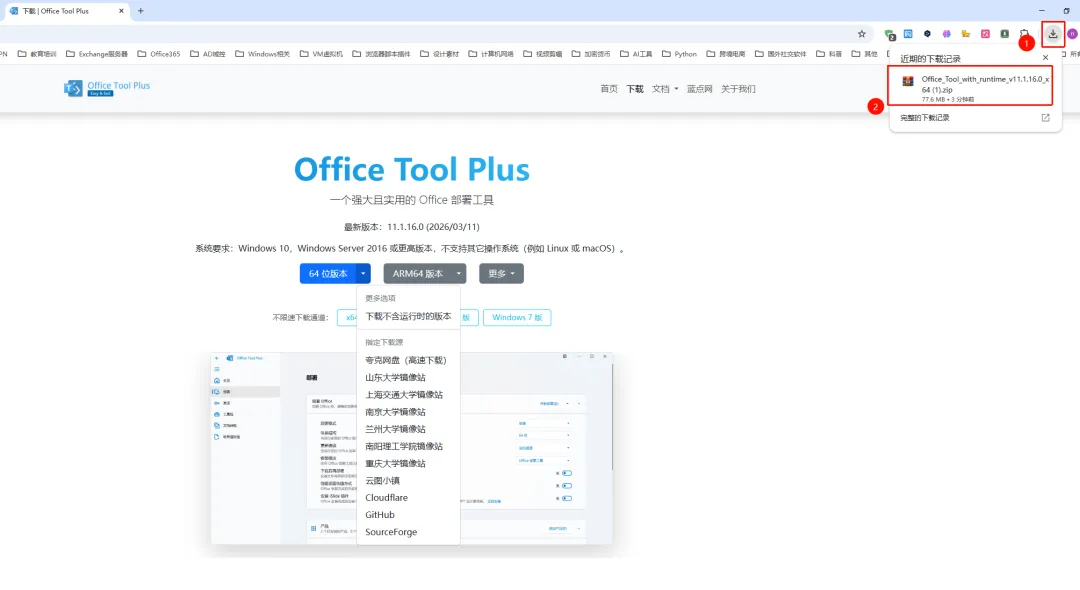
Task: Open the Windows相关 bookmark folder
Action: point(262,54)
